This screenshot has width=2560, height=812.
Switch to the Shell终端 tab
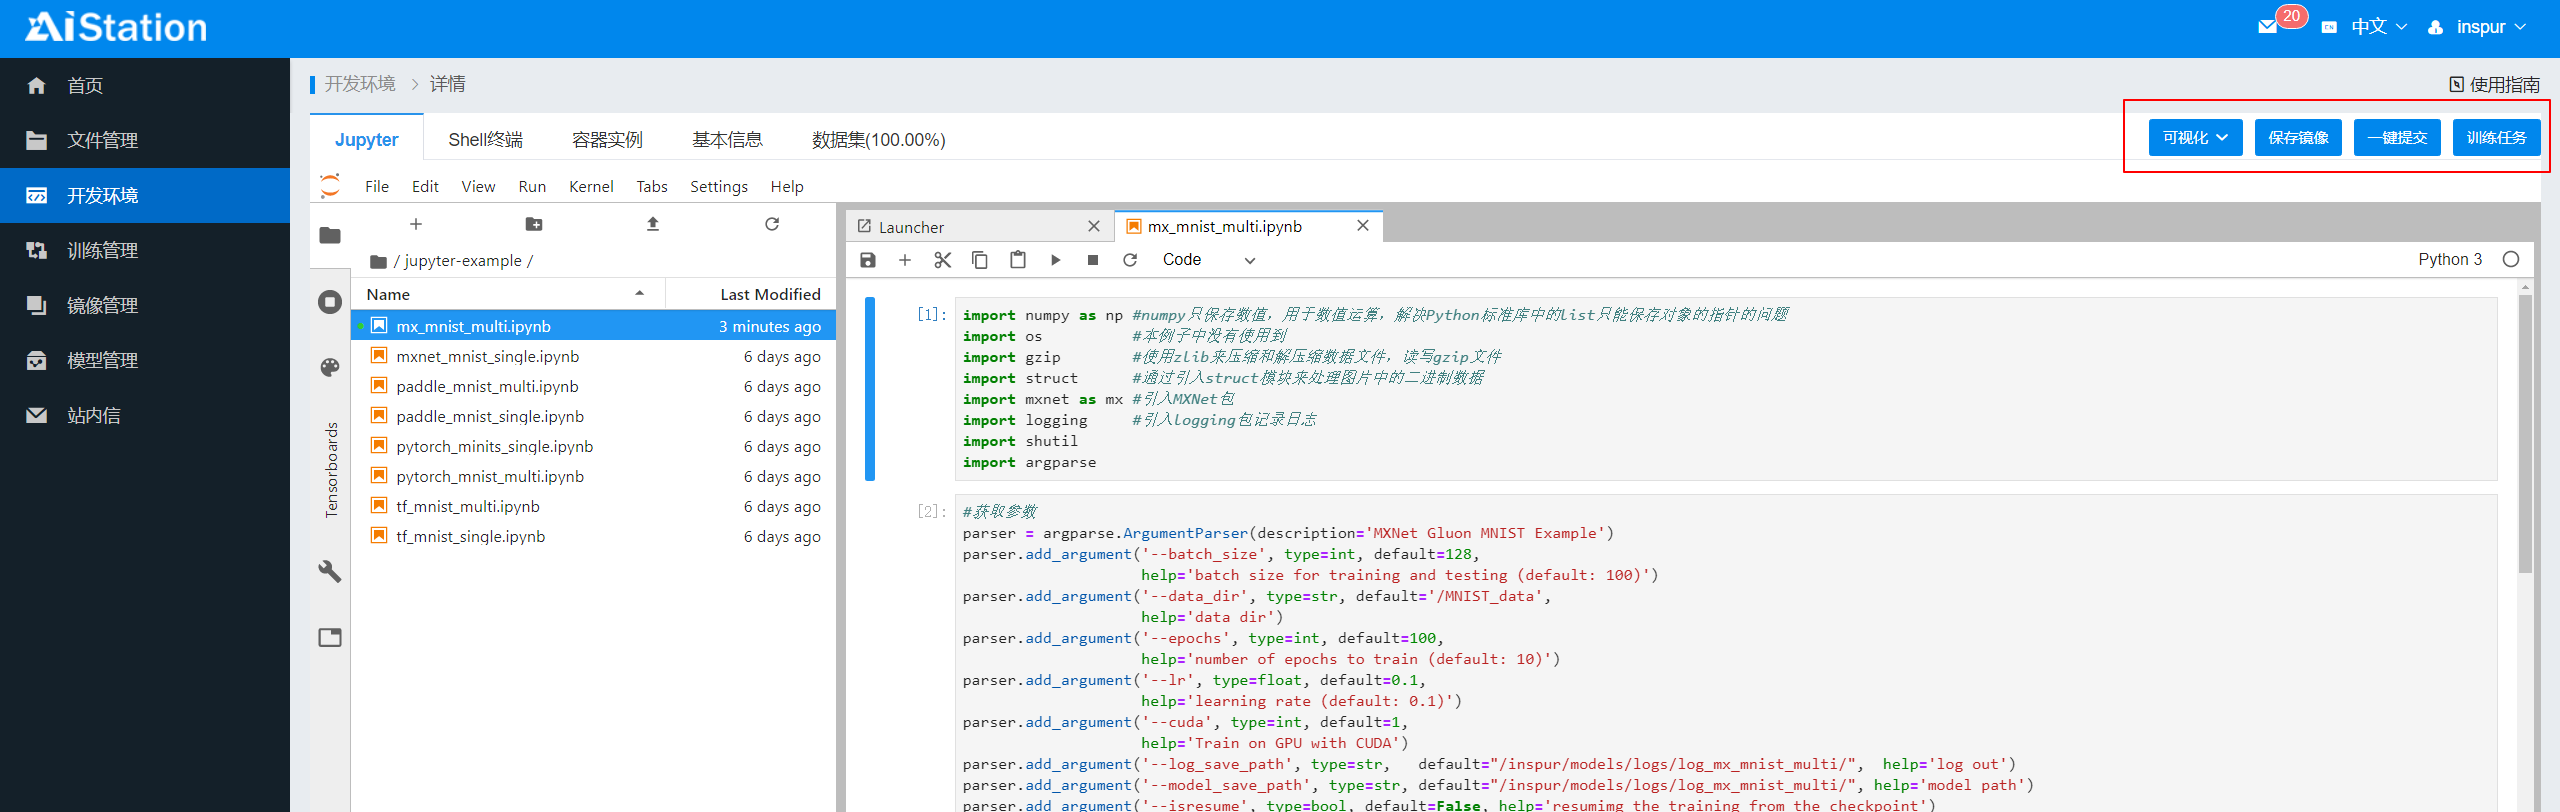tap(485, 140)
